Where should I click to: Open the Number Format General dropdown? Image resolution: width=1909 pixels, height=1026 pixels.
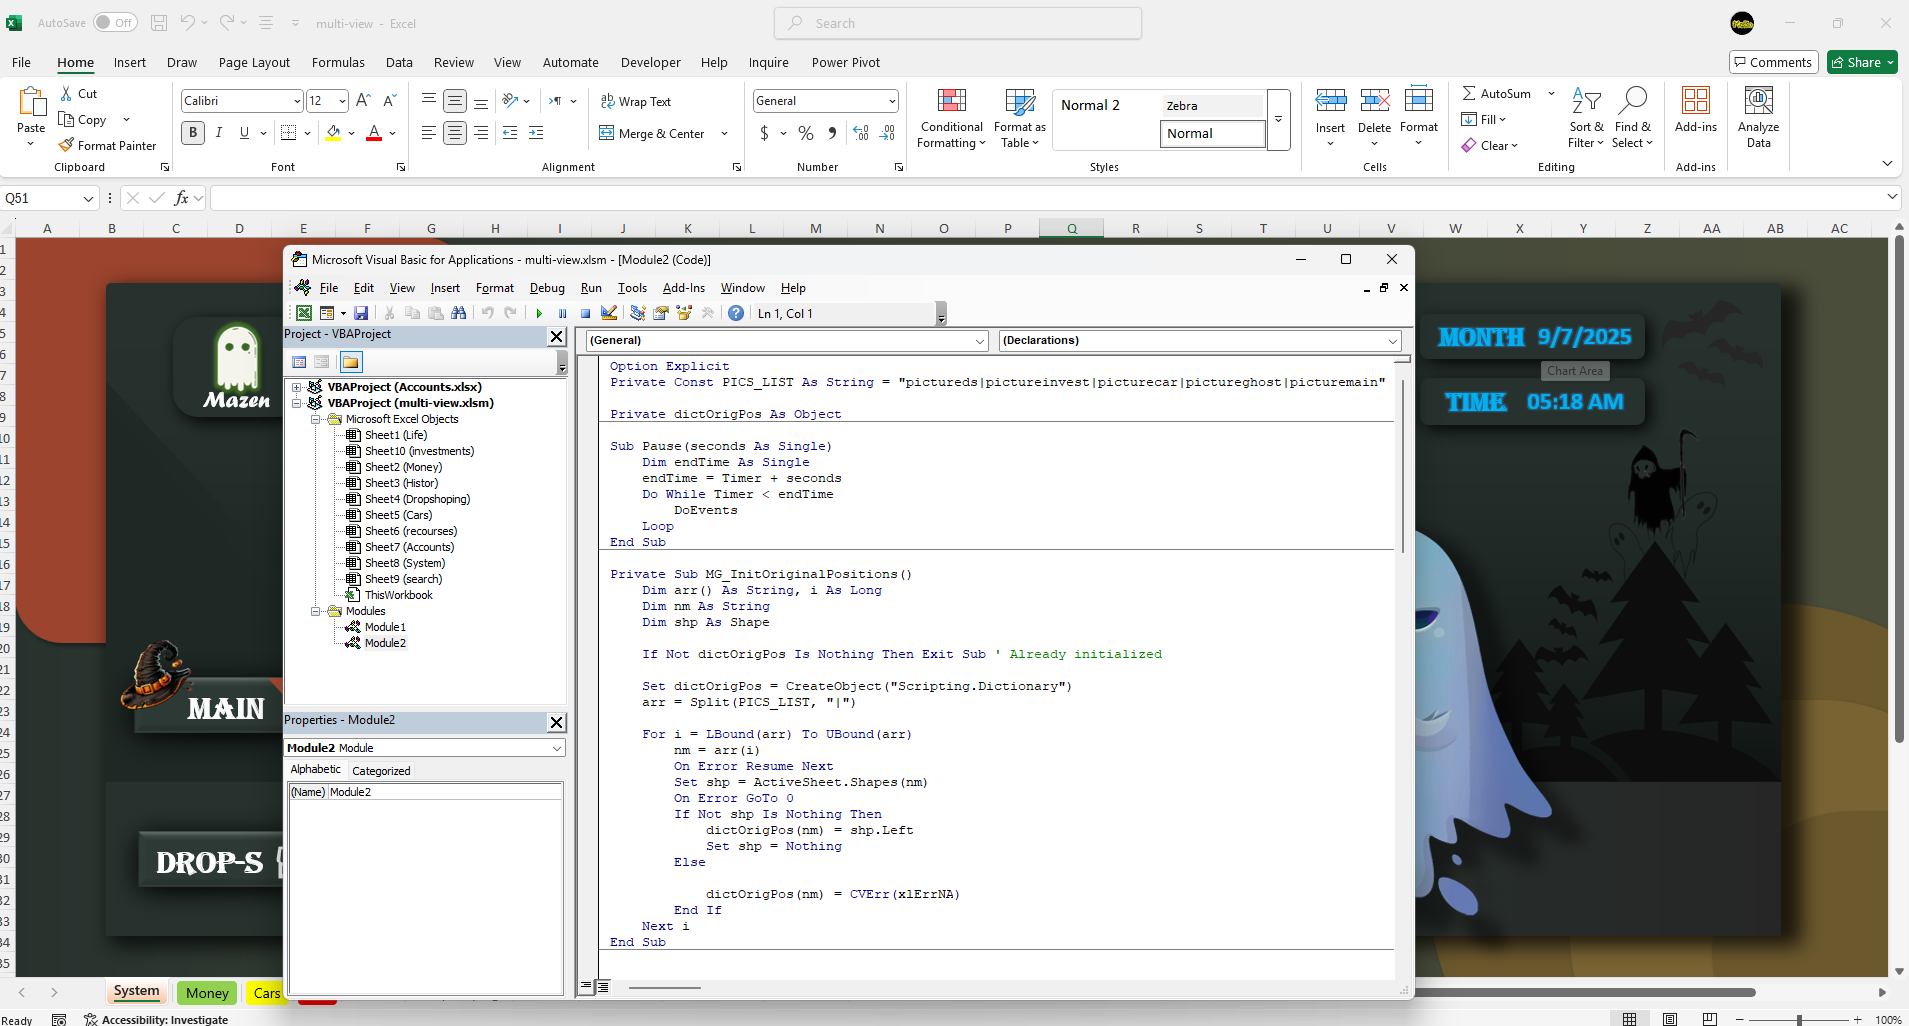pyautogui.click(x=891, y=101)
